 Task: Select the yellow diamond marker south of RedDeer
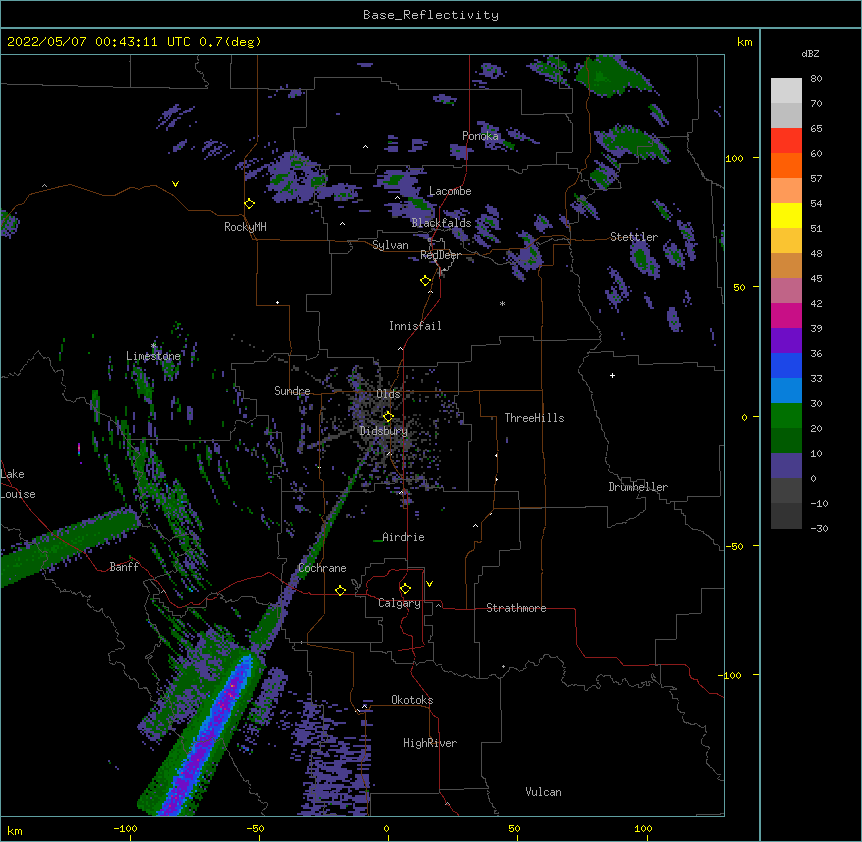(x=426, y=281)
